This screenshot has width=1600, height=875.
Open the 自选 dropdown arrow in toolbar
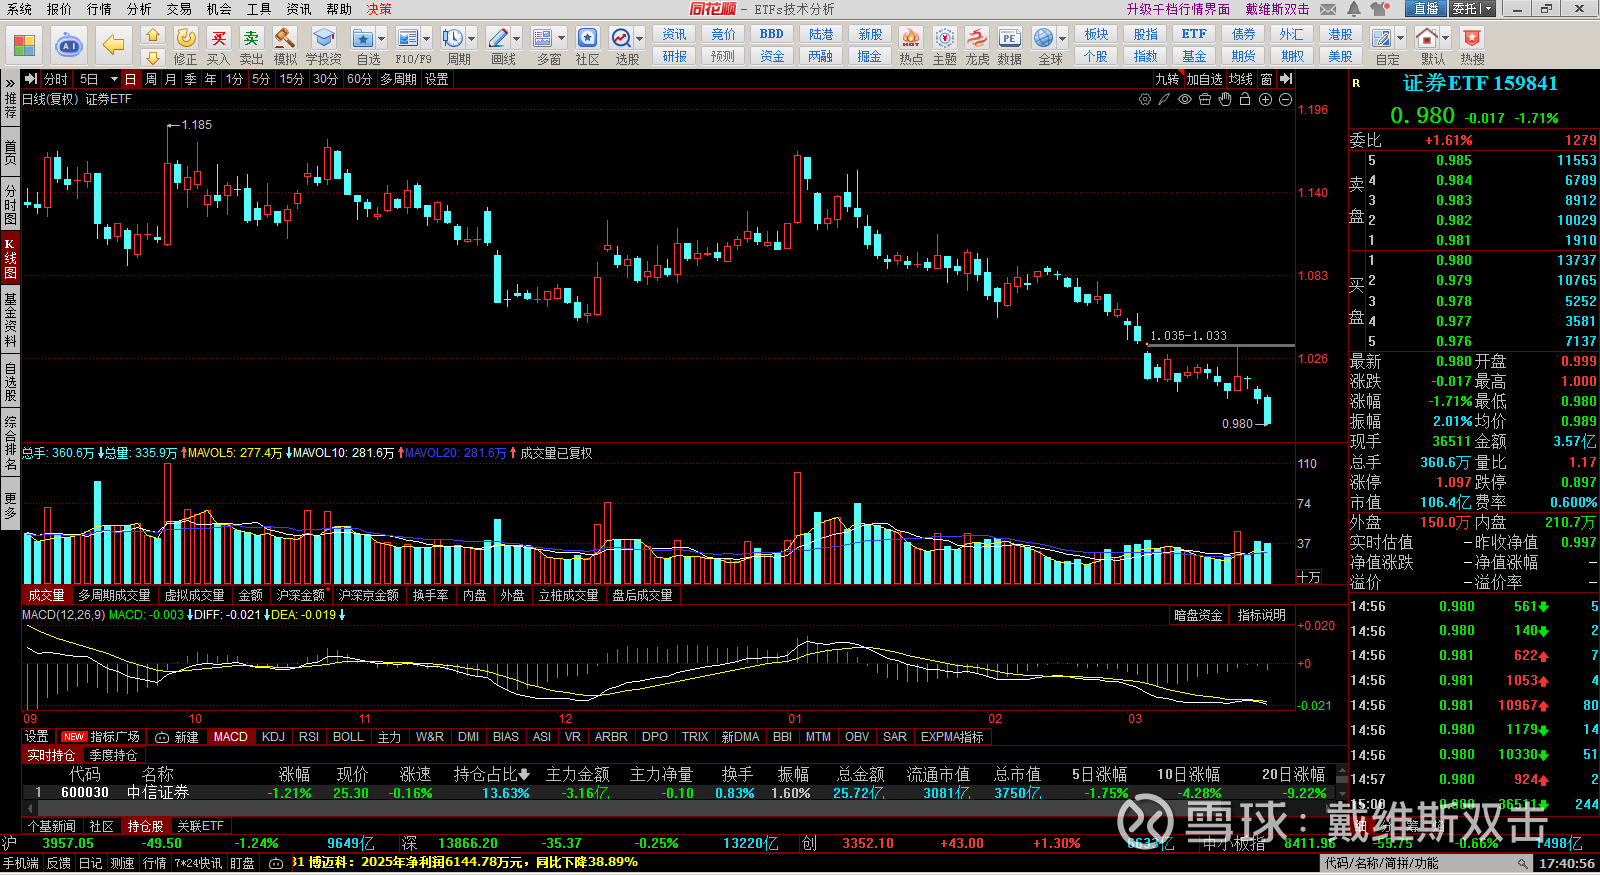(x=380, y=39)
